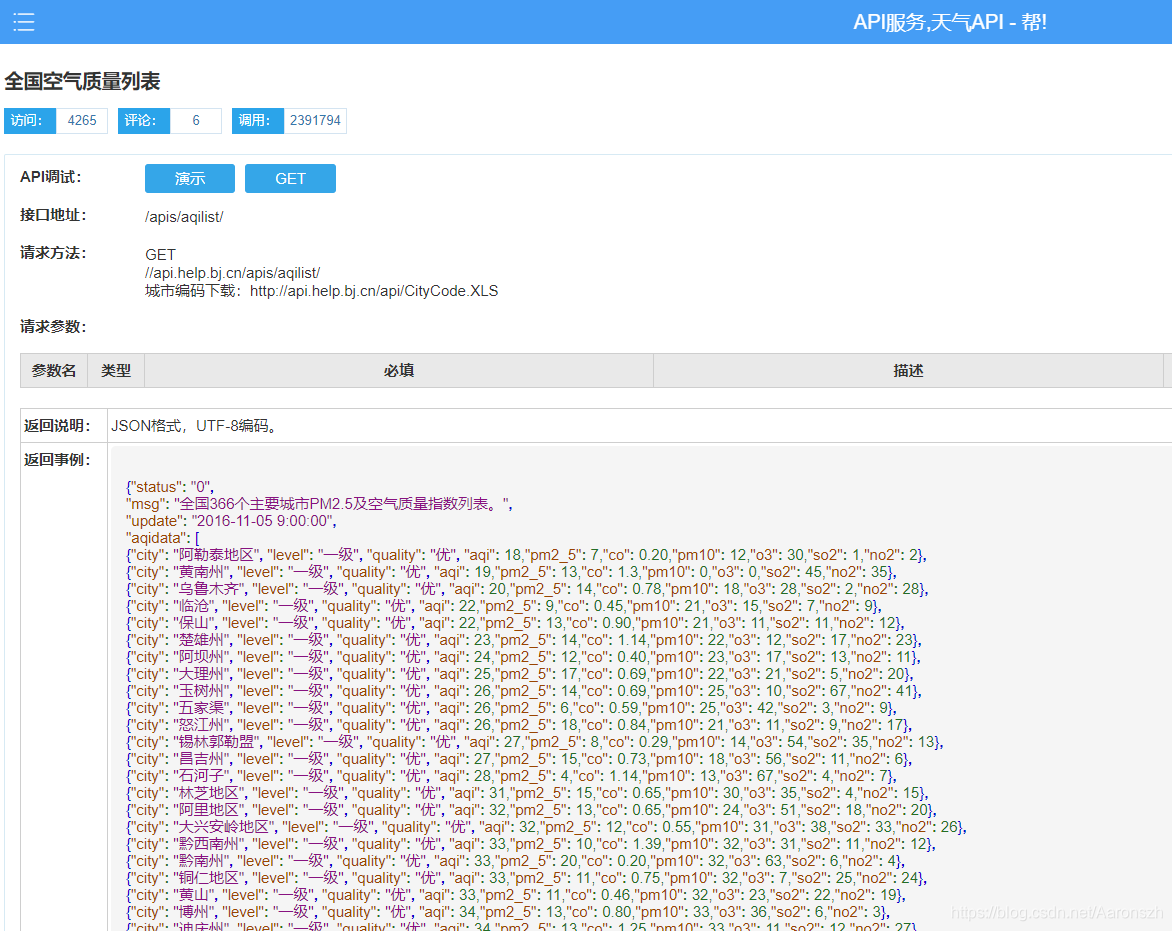Click the 昌吉州 city data row

tap(519, 759)
